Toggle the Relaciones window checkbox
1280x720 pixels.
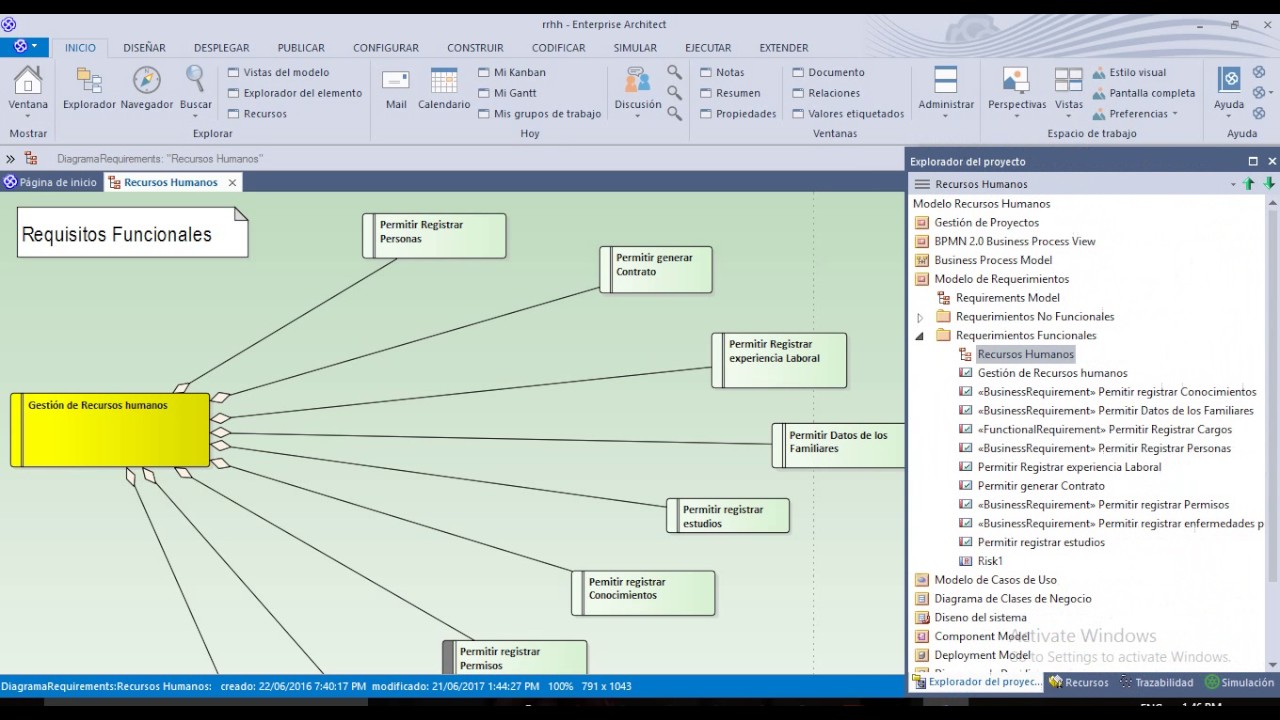point(798,93)
